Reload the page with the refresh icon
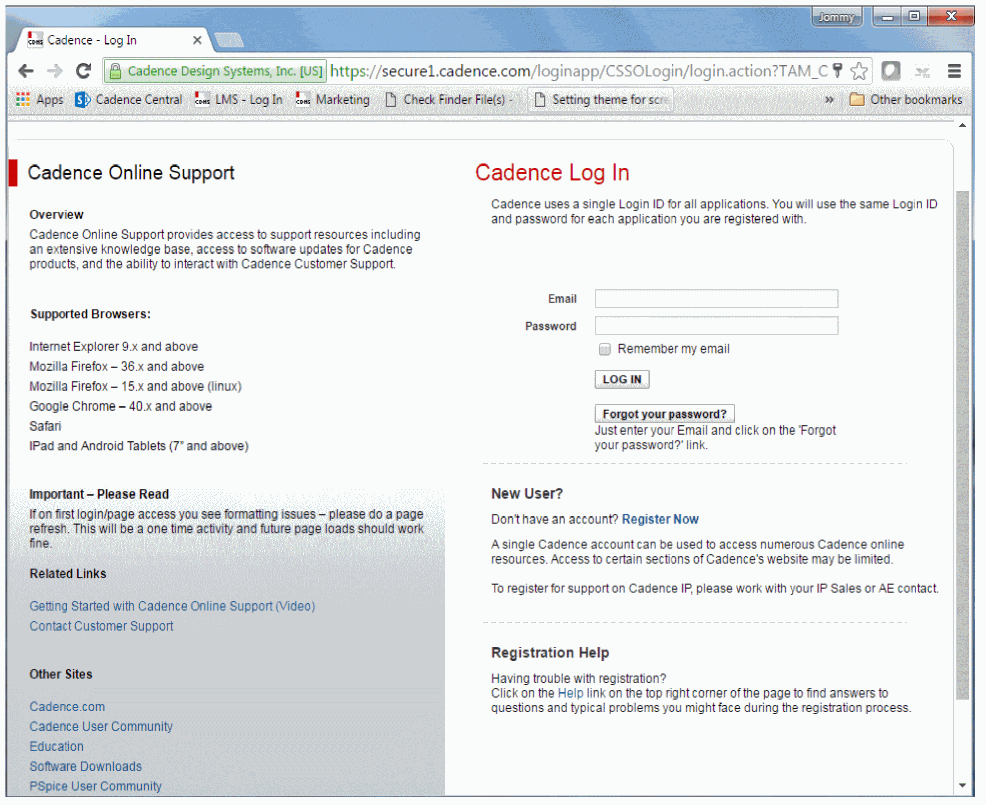Screen dimensions: 986x805 tap(83, 71)
